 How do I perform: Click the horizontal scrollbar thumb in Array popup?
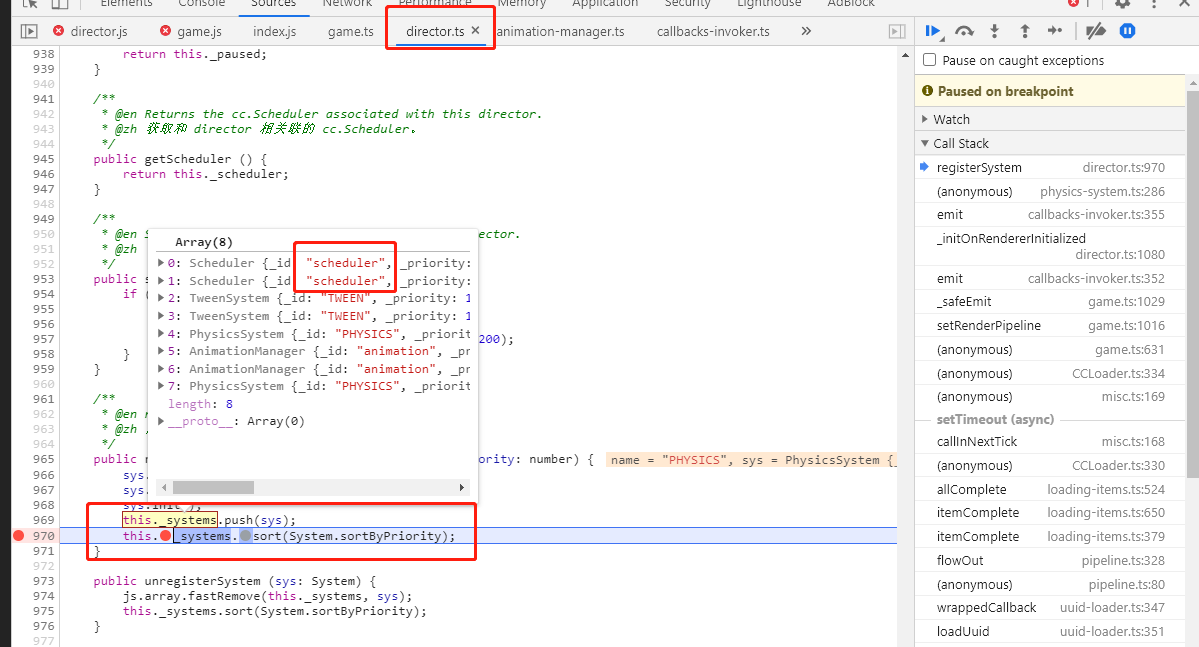213,487
